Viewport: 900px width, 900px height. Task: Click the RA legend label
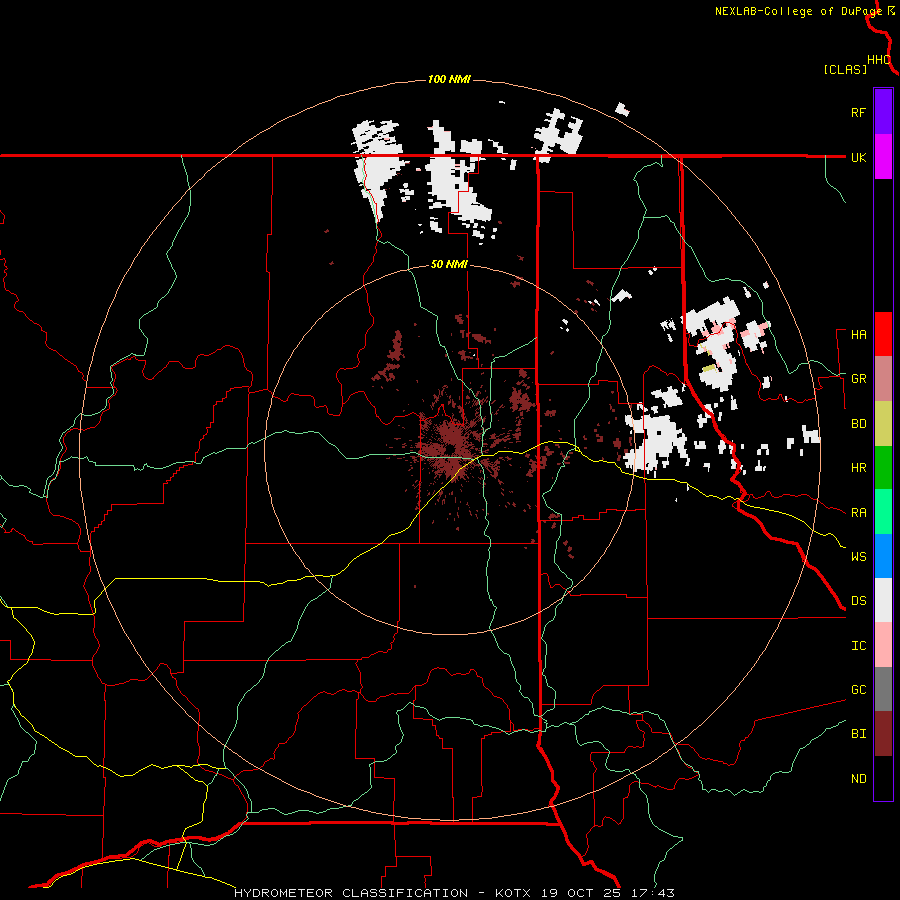[858, 513]
